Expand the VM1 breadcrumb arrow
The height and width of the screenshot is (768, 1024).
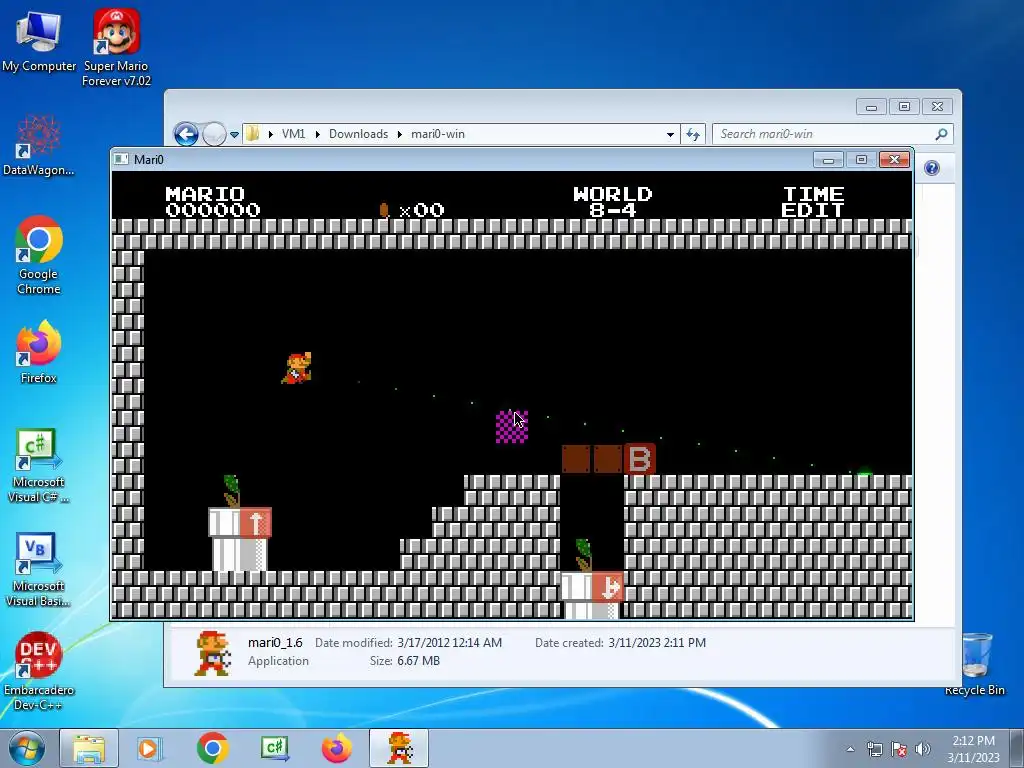click(317, 135)
